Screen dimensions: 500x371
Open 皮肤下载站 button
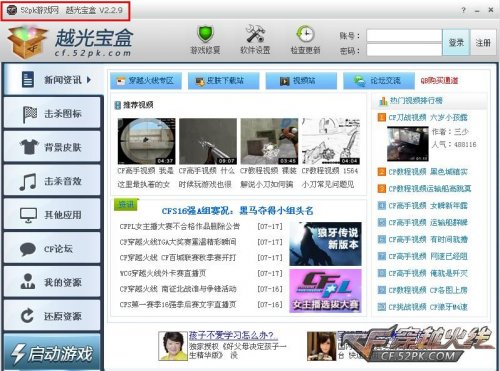224,81
